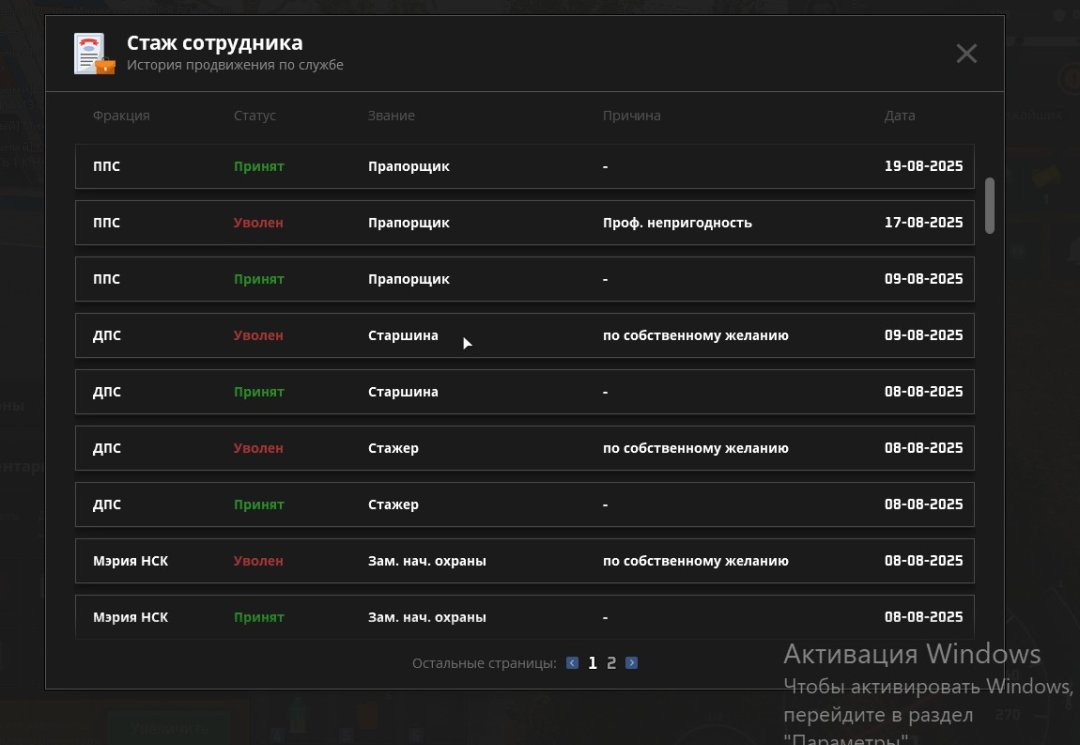1080x745 pixels.
Task: Open page 2 of history
Action: point(611,662)
